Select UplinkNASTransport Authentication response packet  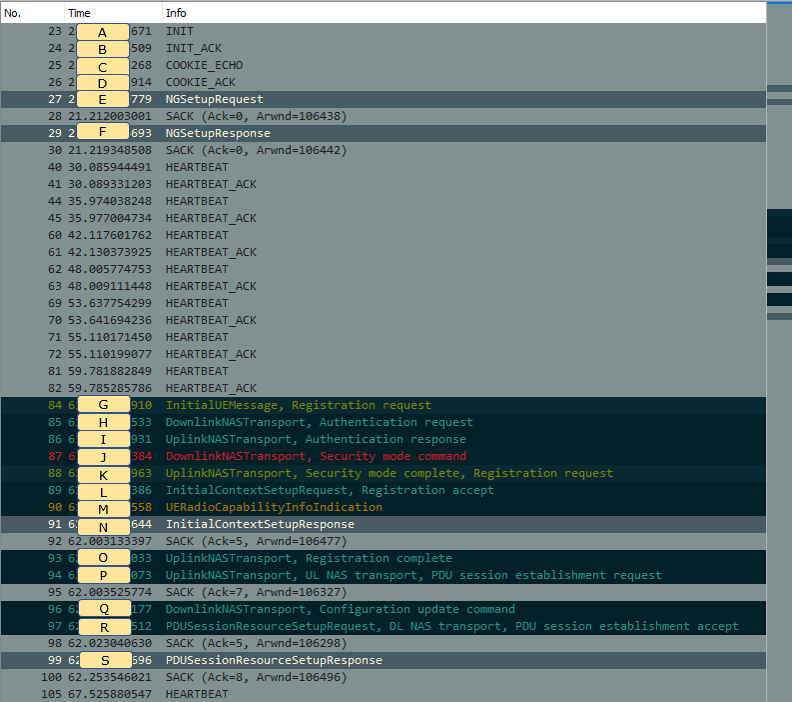coord(383,439)
